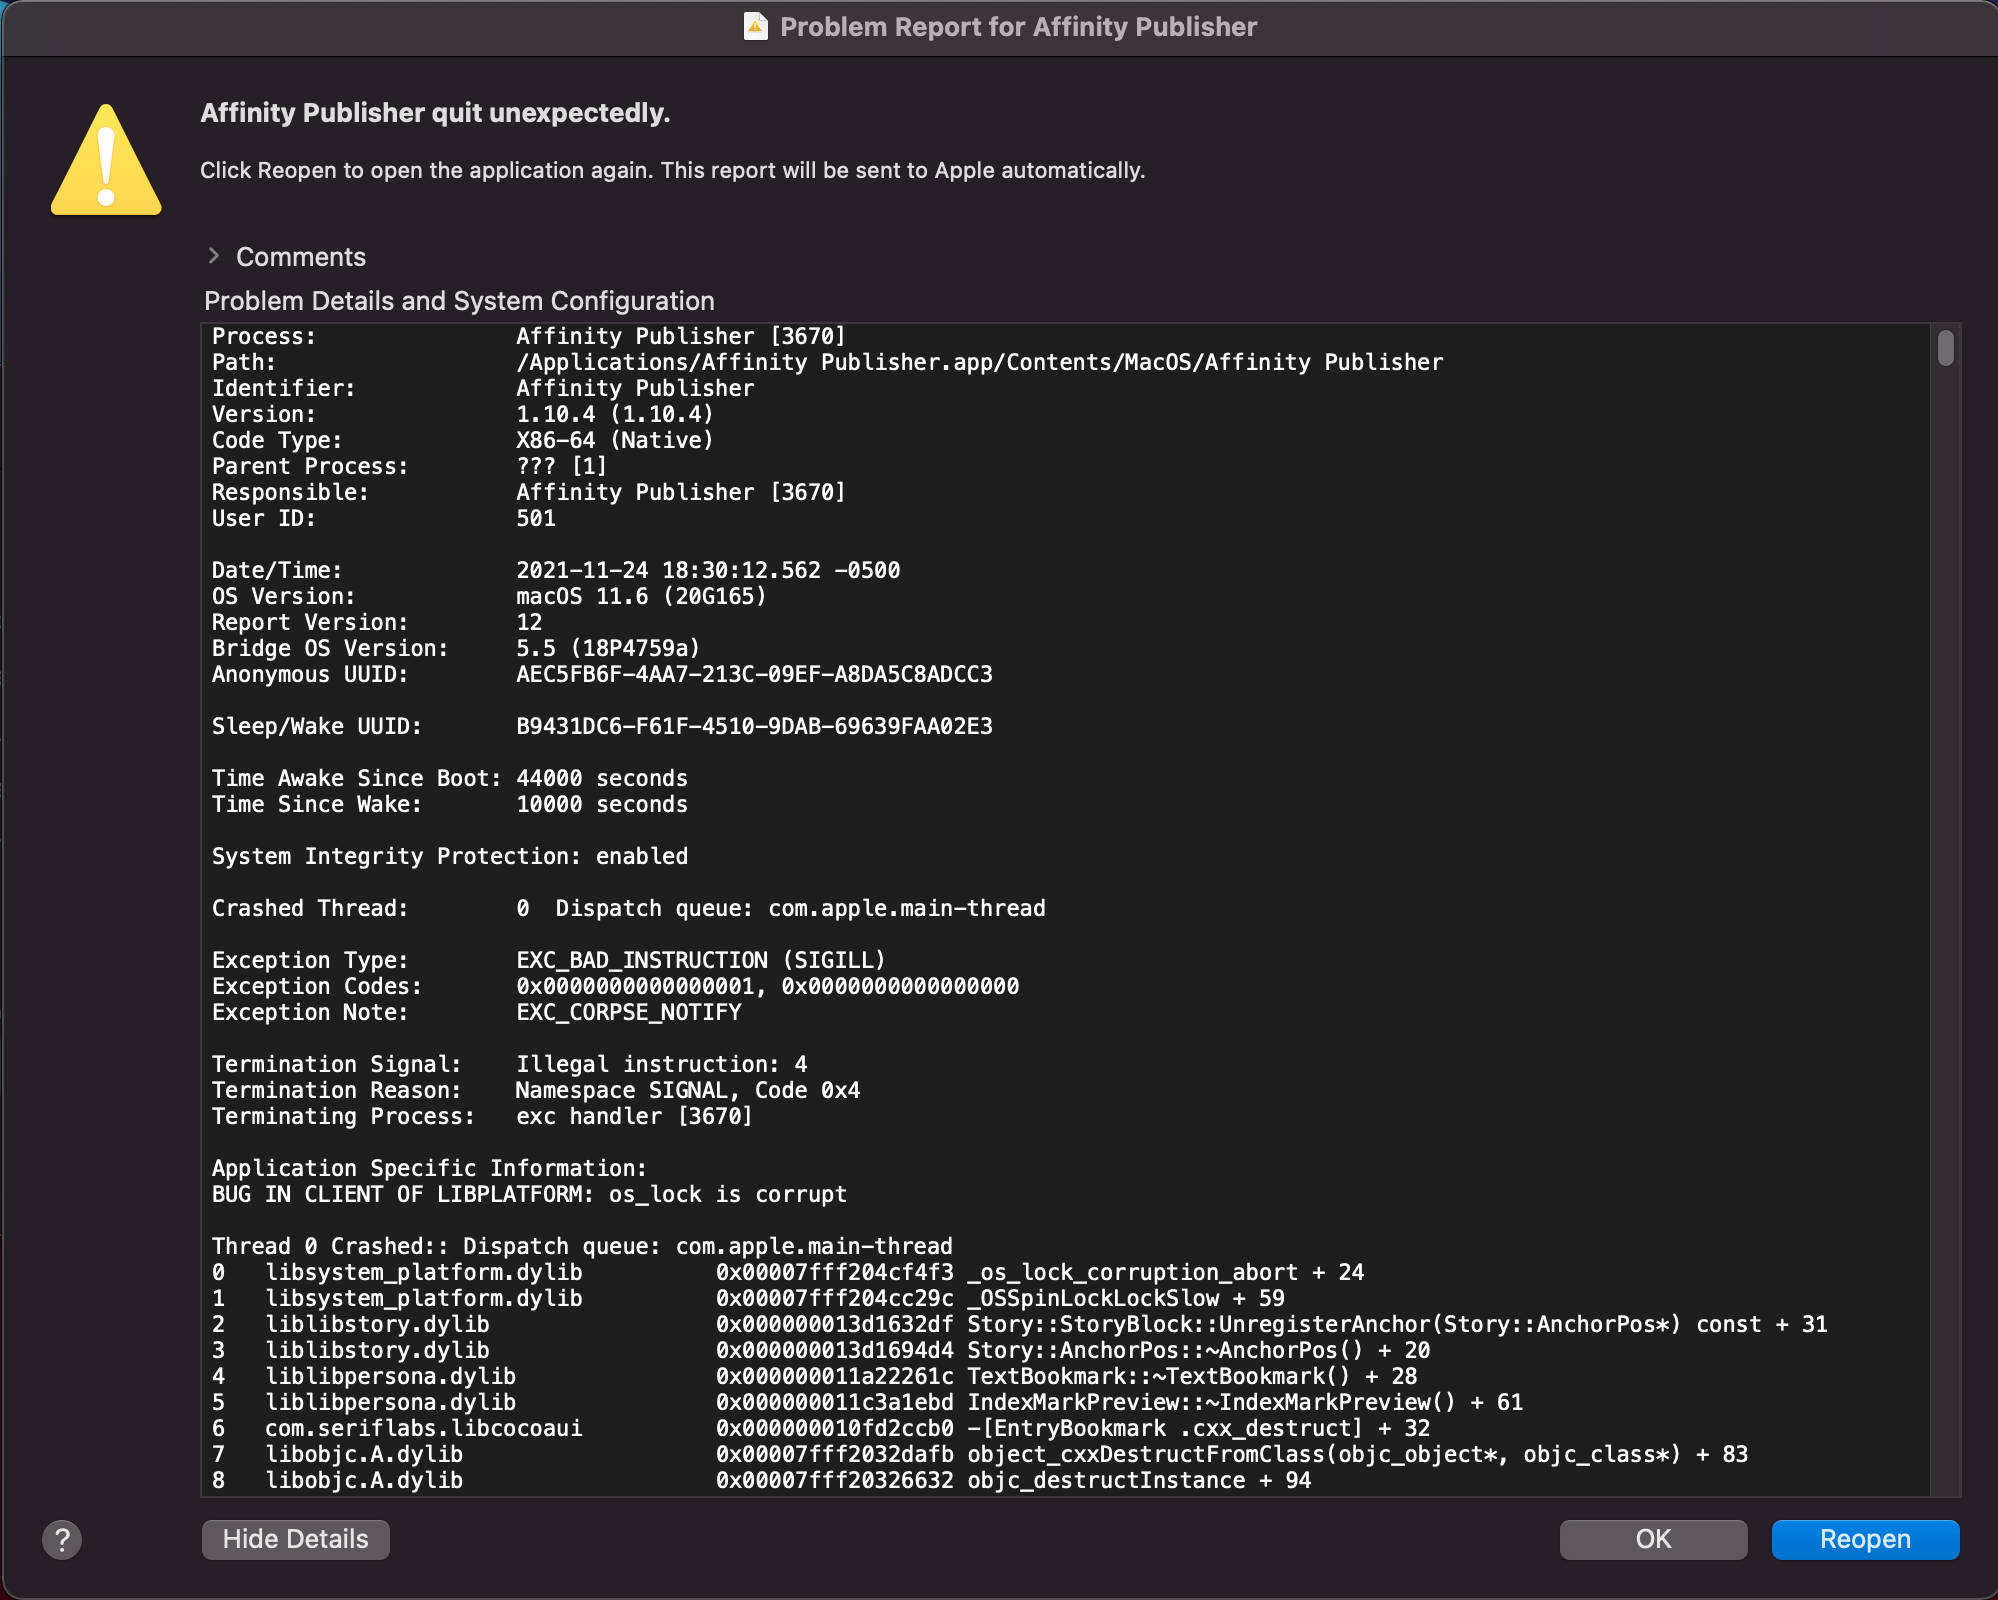Click the Termination Signal 'Illegal instruction: 4'
The image size is (1998, 1600).
tap(662, 1064)
